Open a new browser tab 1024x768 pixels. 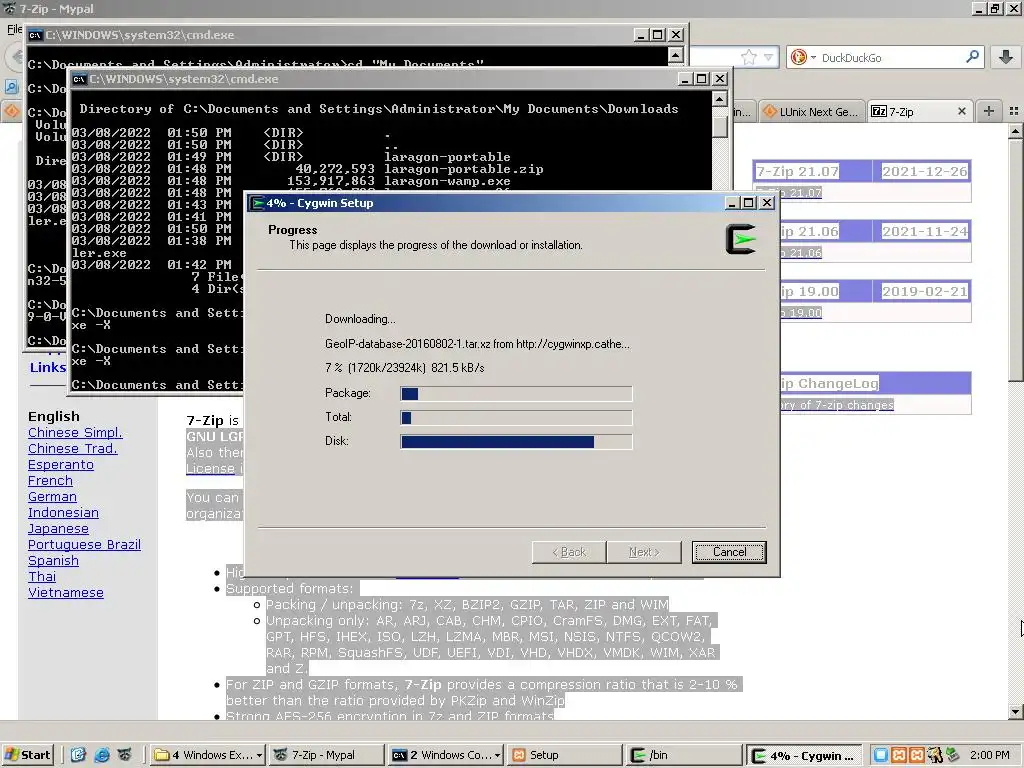(x=989, y=111)
